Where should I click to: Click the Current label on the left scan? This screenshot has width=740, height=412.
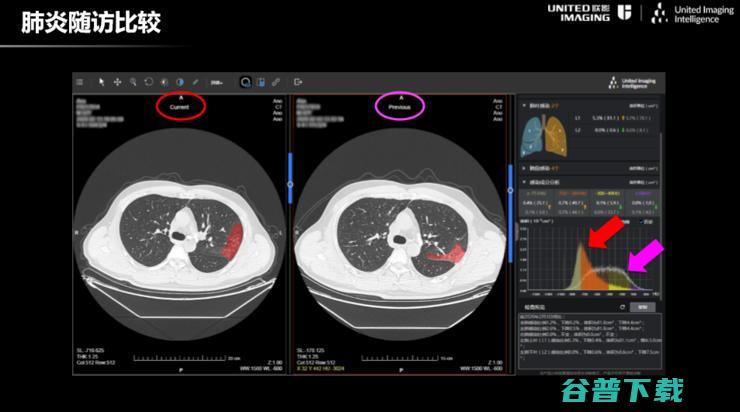(x=179, y=107)
